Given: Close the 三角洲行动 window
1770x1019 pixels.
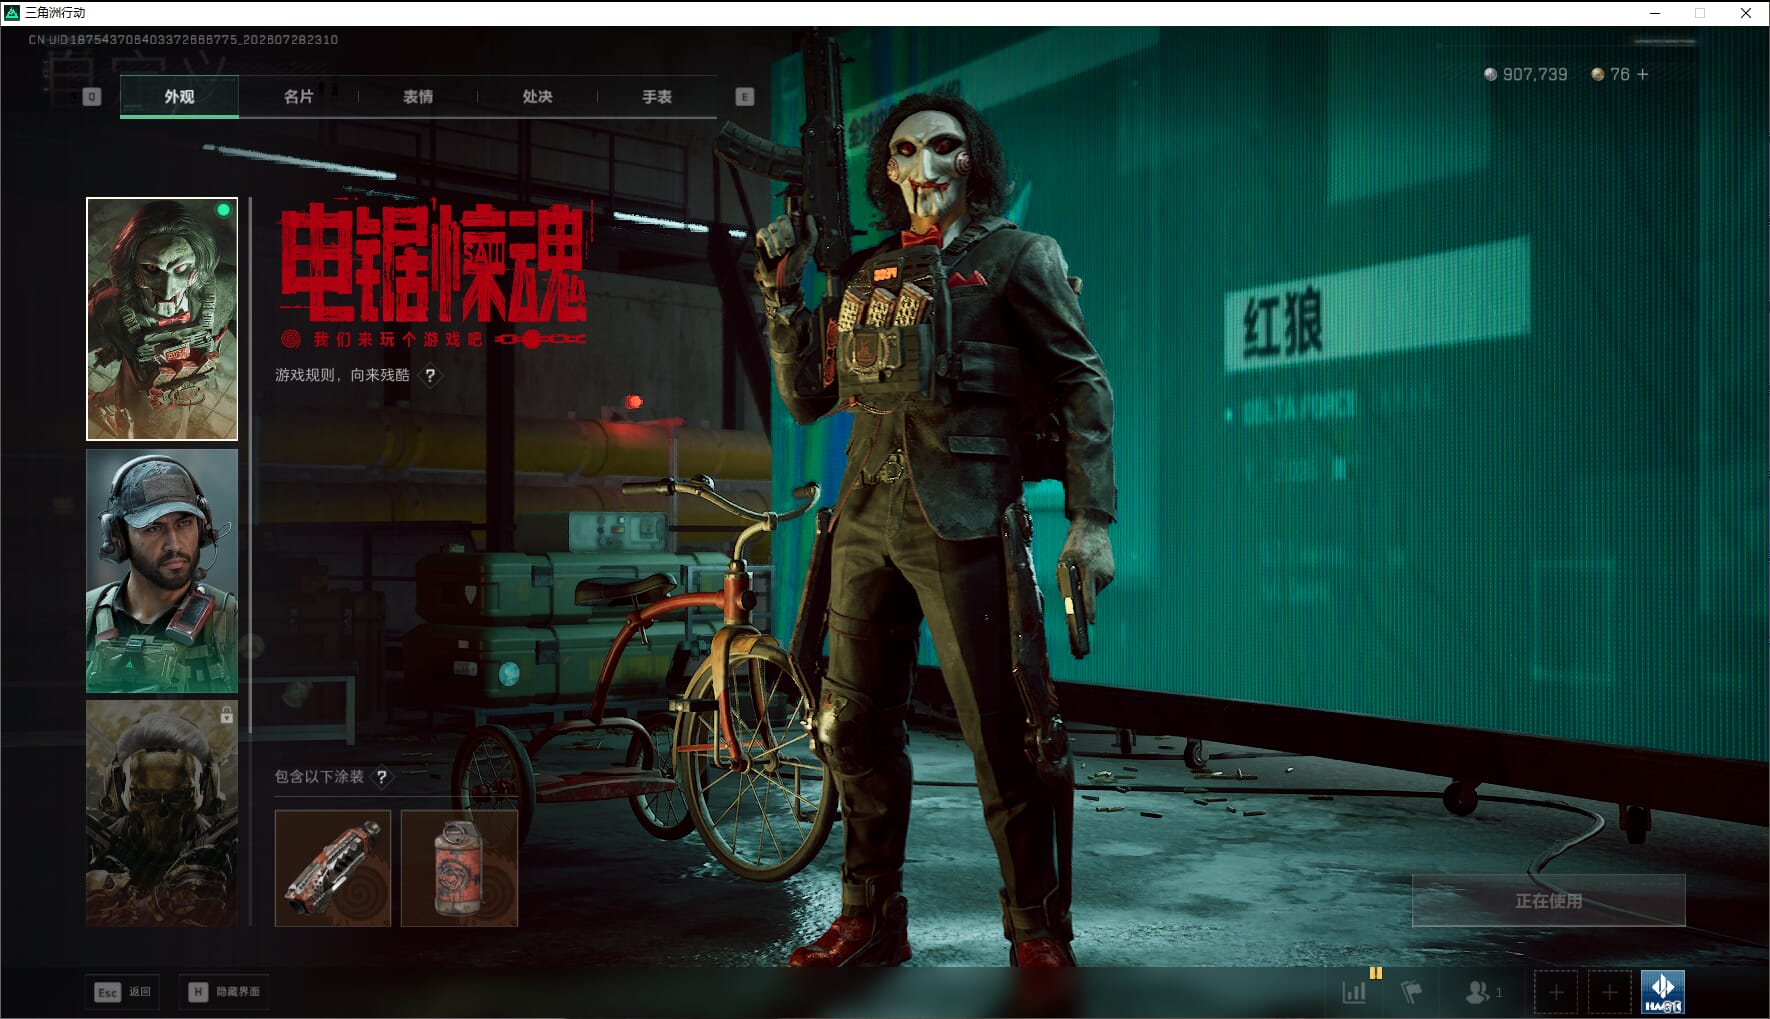Looking at the screenshot, I should (1746, 13).
